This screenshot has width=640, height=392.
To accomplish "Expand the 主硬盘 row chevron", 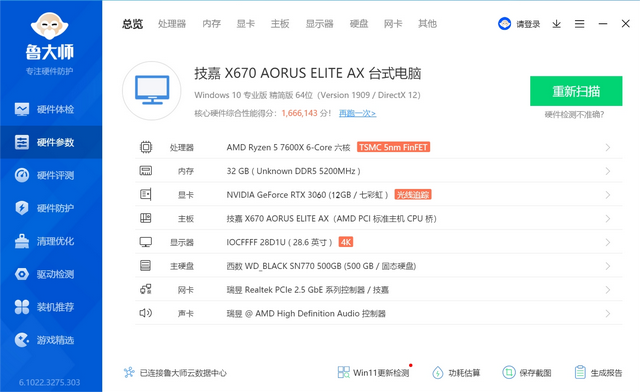I will pyautogui.click(x=608, y=266).
